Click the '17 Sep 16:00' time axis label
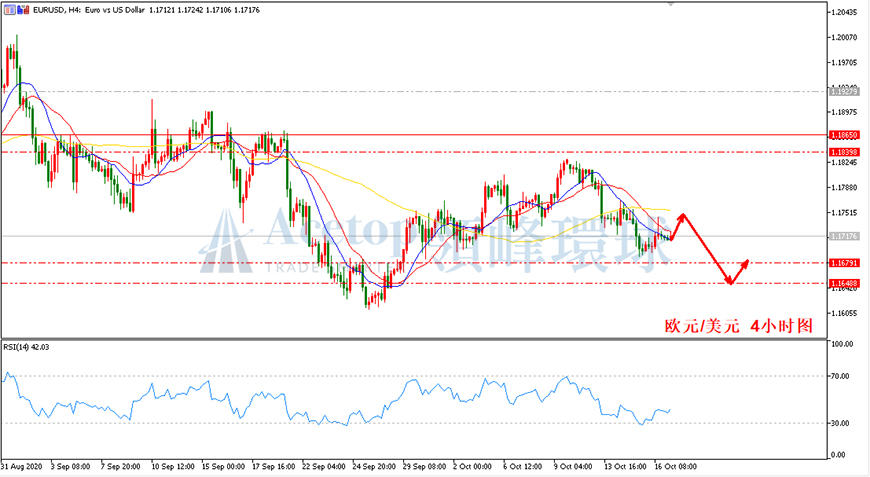 274,466
